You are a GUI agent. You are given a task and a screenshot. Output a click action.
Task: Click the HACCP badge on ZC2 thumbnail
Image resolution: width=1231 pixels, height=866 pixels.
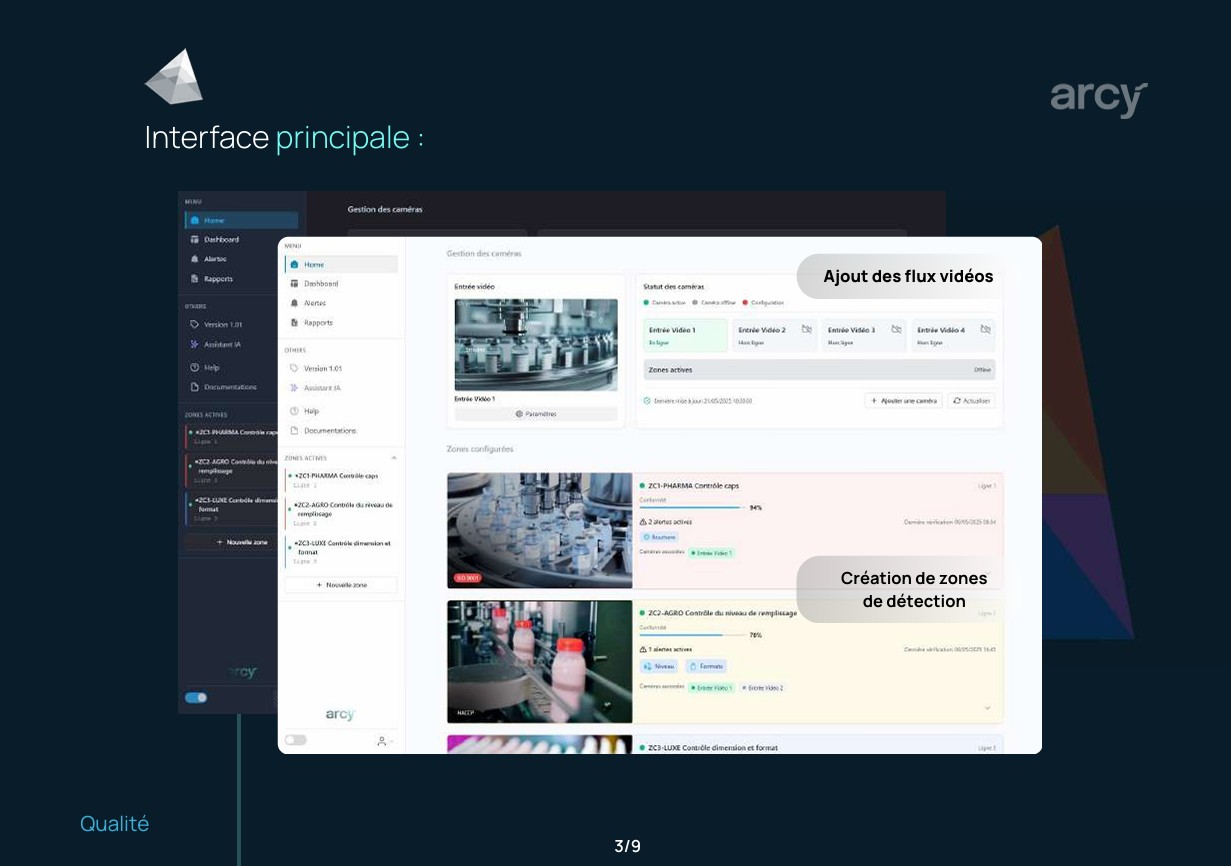[464, 714]
